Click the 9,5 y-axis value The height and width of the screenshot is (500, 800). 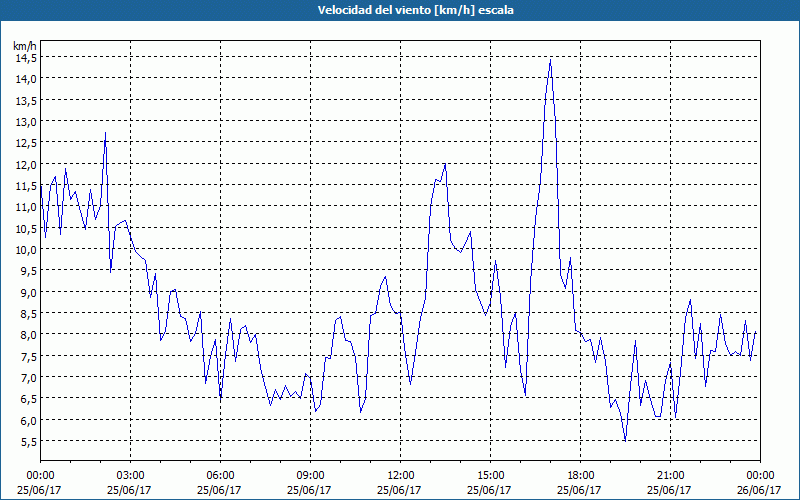click(x=28, y=271)
